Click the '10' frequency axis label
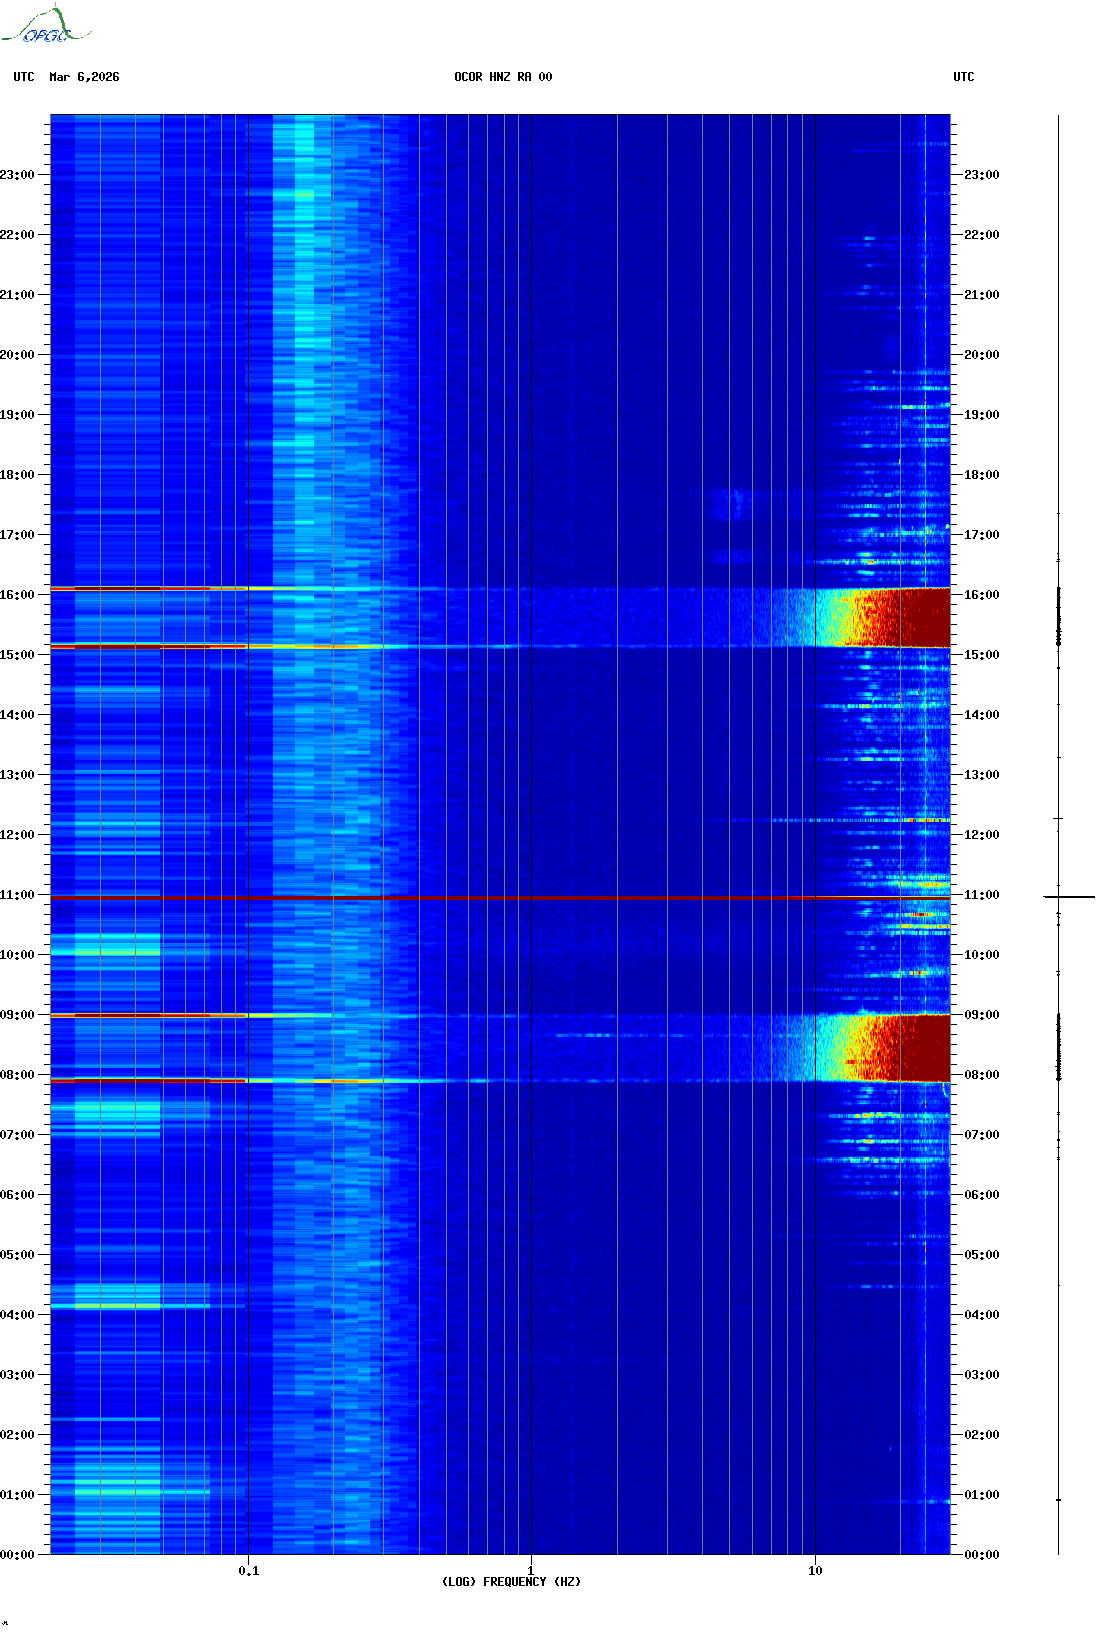This screenshot has height=1634, width=1102. [x=815, y=1571]
